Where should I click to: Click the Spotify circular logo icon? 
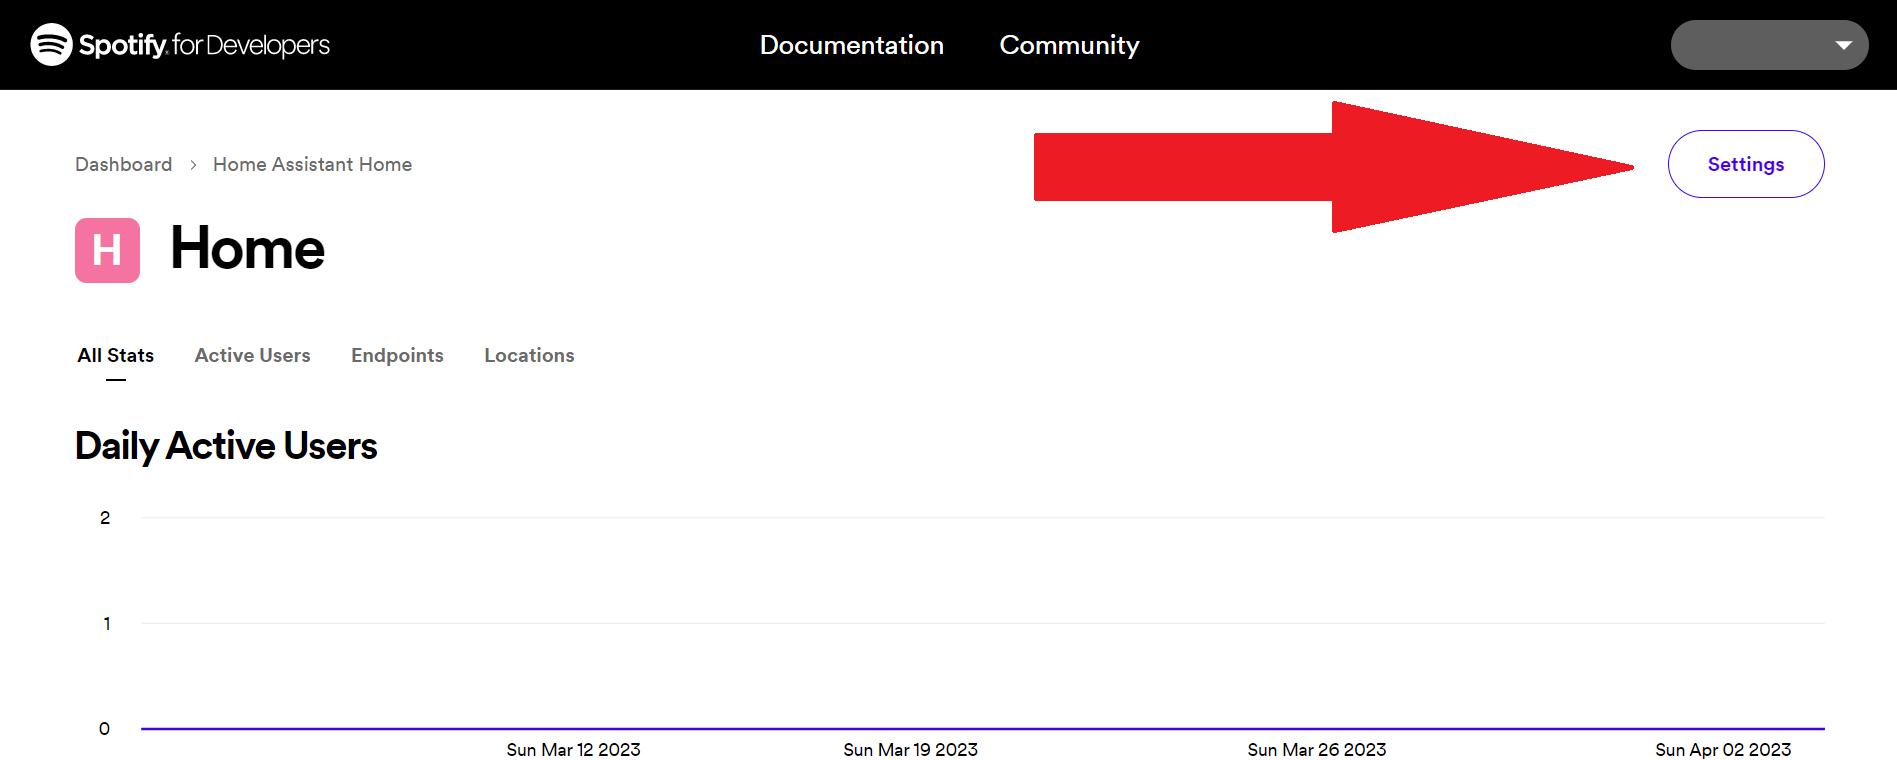click(x=51, y=45)
